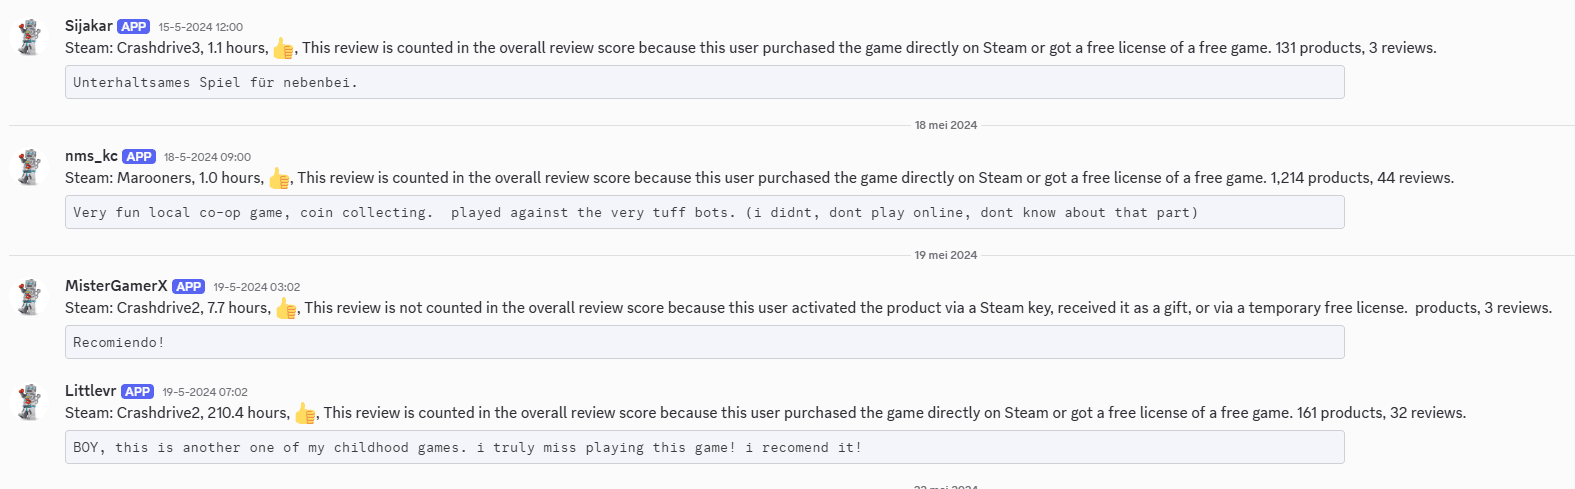Screen dimensions: 1575x489
Task: Click the 'Recomiendo!' code block
Action: [704, 342]
